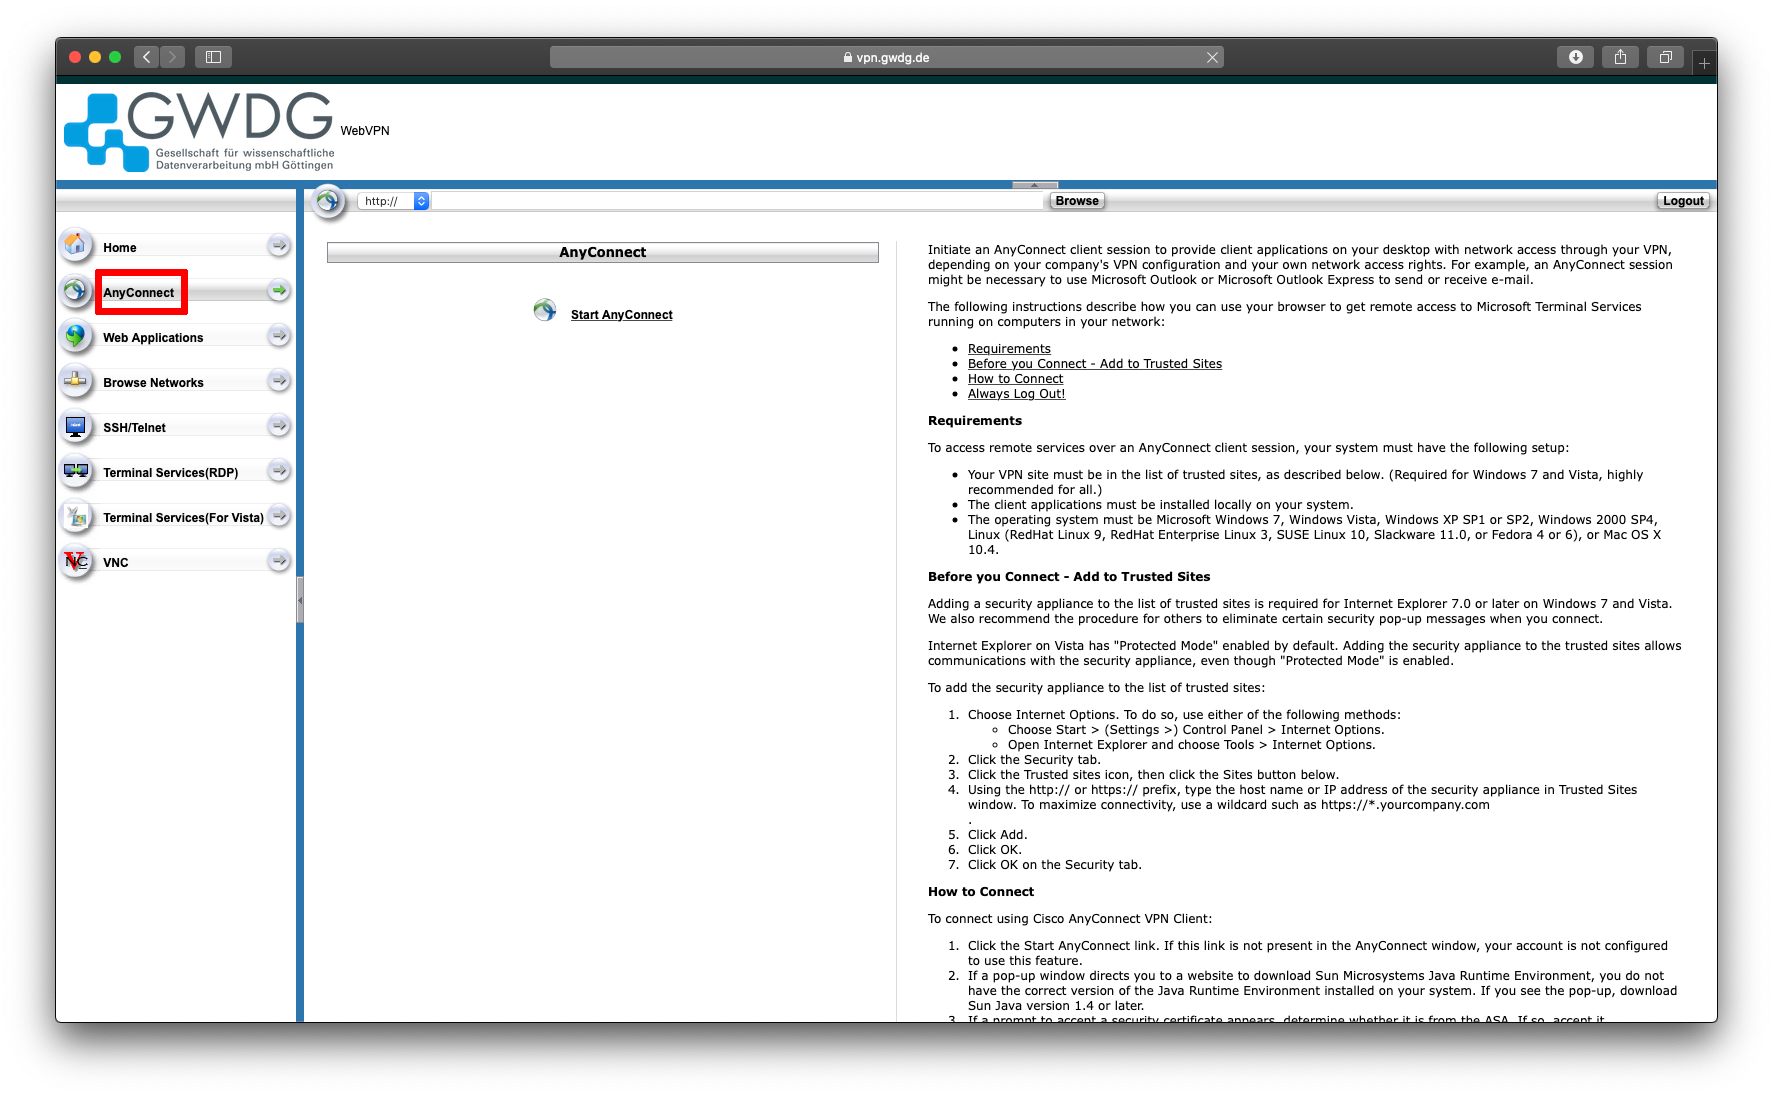Click the AnyConnect globe icon in sidebar

tap(75, 290)
